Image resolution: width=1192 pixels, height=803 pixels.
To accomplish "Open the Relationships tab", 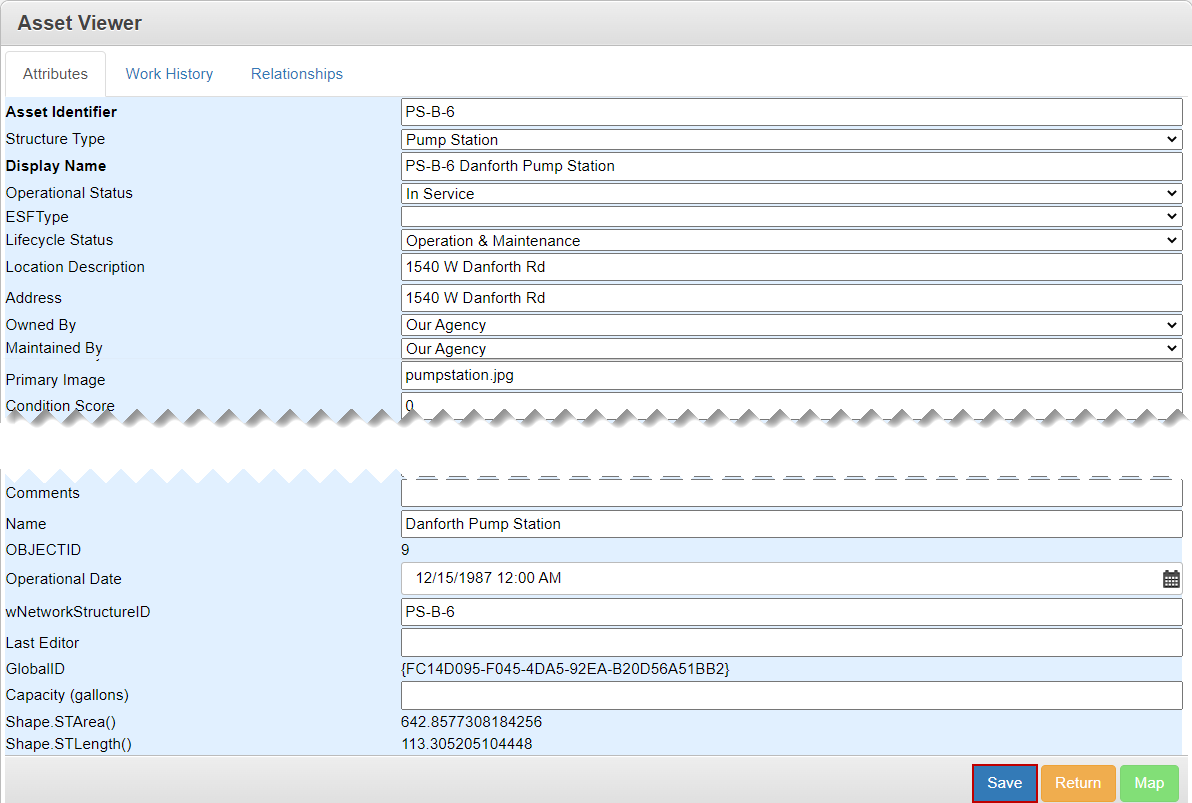I will click(x=296, y=74).
